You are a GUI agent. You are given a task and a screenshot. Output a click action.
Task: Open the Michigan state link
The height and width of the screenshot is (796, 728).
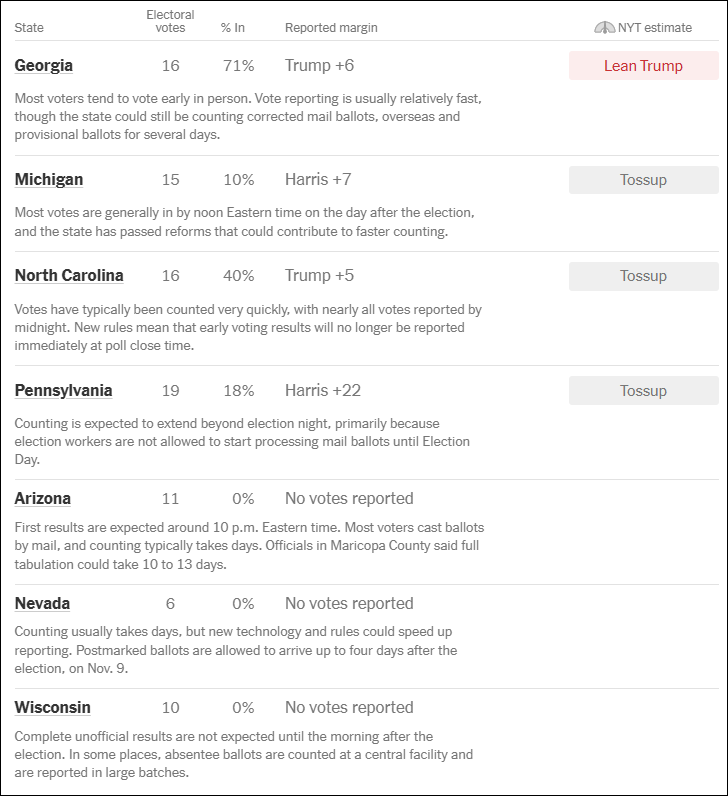point(49,180)
